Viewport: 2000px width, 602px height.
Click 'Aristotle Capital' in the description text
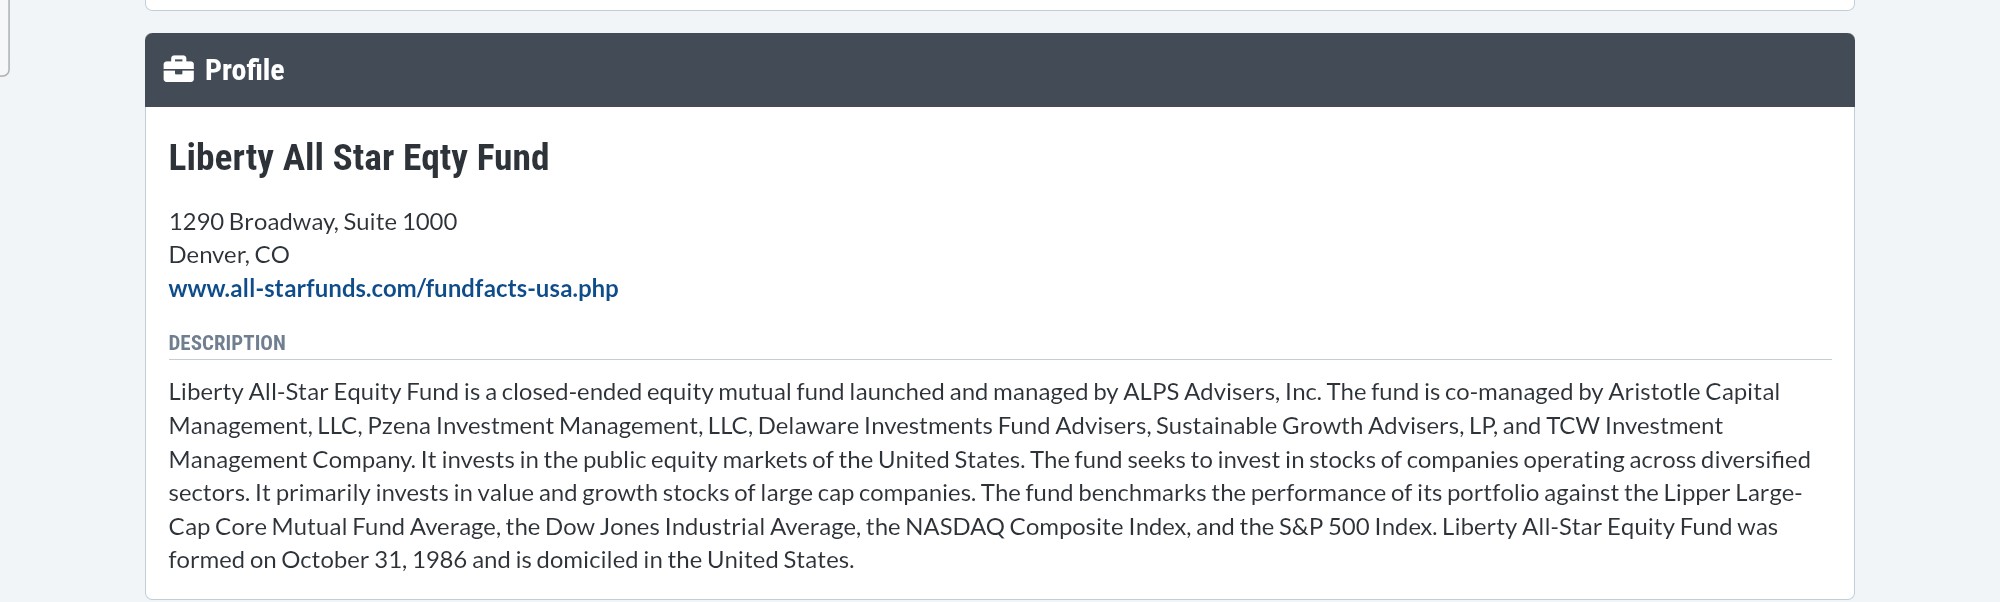tap(1694, 392)
